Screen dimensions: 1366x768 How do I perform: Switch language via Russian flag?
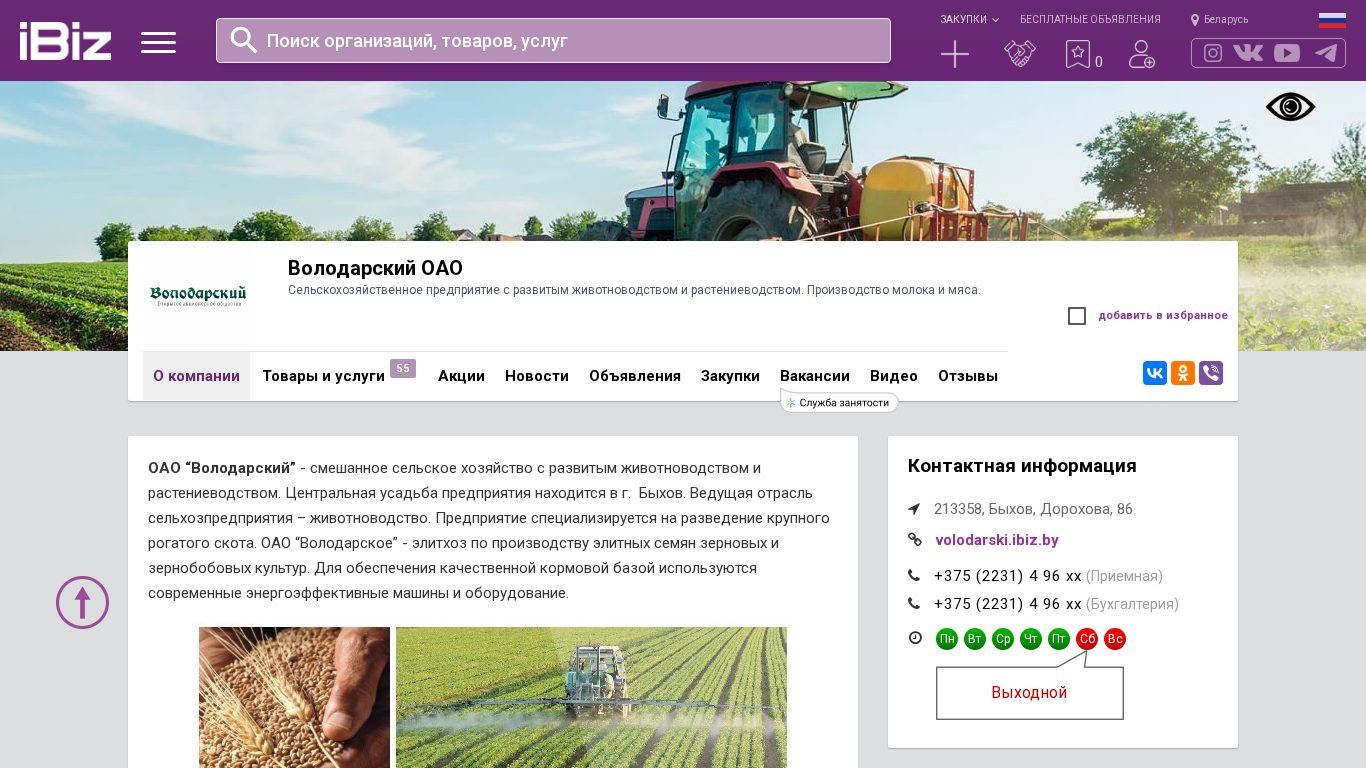[1332, 20]
